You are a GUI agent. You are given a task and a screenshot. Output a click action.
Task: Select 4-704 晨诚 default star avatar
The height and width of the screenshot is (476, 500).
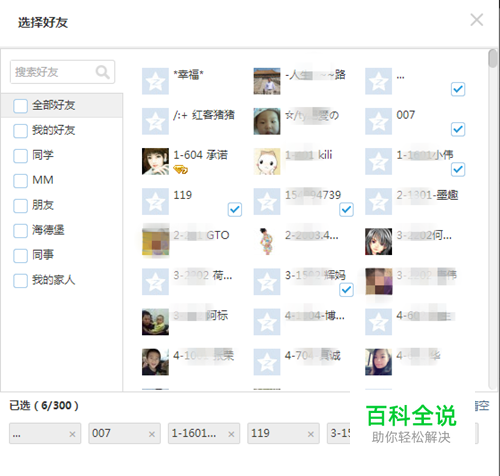point(267,362)
